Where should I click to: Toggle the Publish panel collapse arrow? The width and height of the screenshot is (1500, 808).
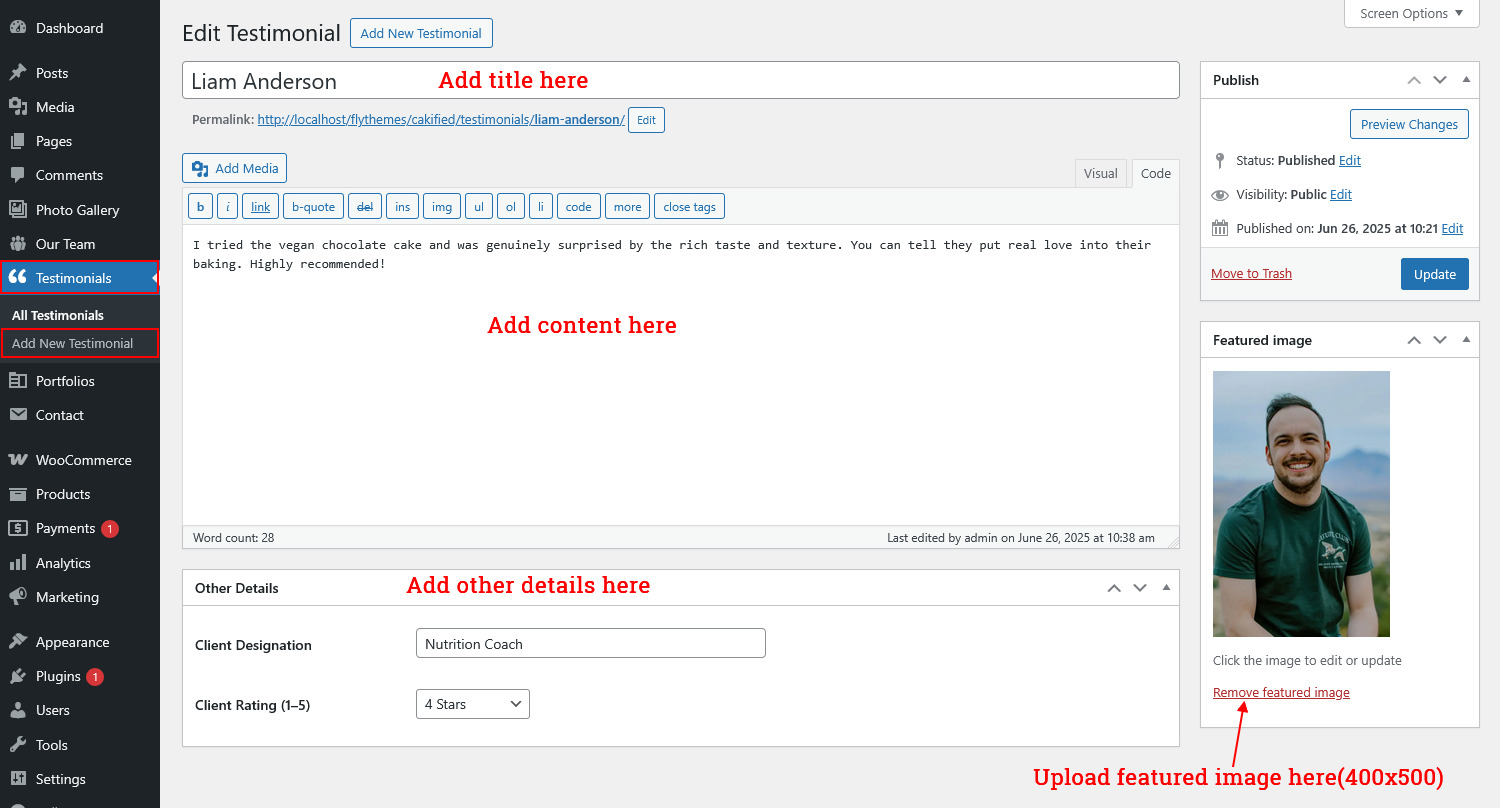pyautogui.click(x=1466, y=80)
